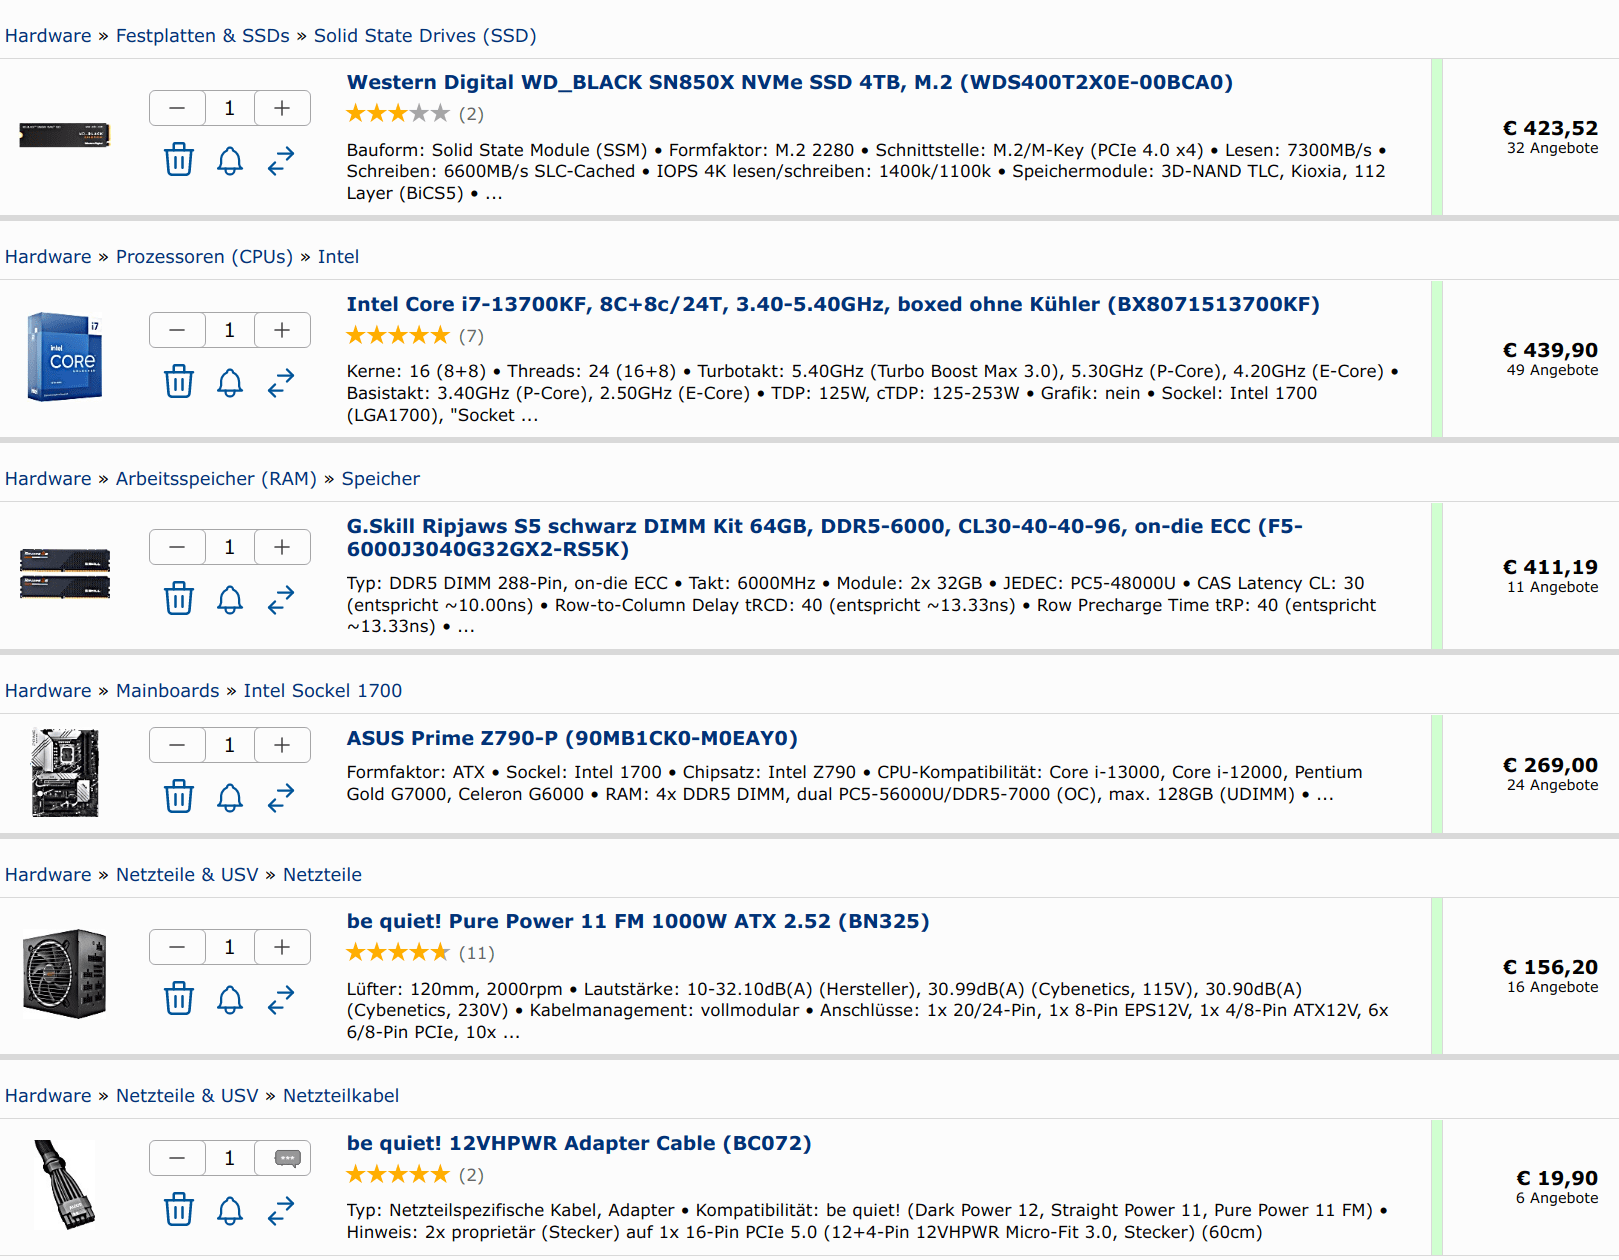1619x1260 pixels.
Task: View the 49 Angebote for the Intel CPU
Action: pyautogui.click(x=1552, y=371)
